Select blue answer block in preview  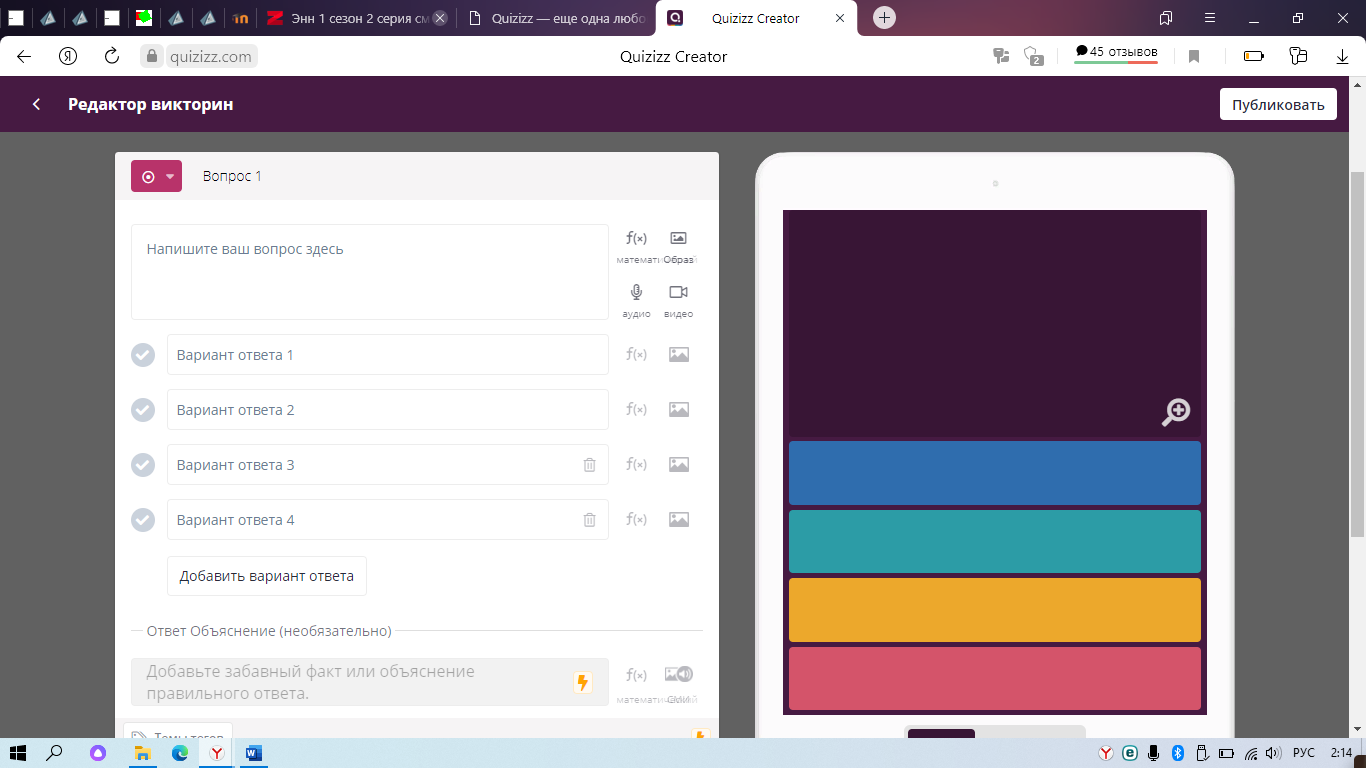coord(995,473)
